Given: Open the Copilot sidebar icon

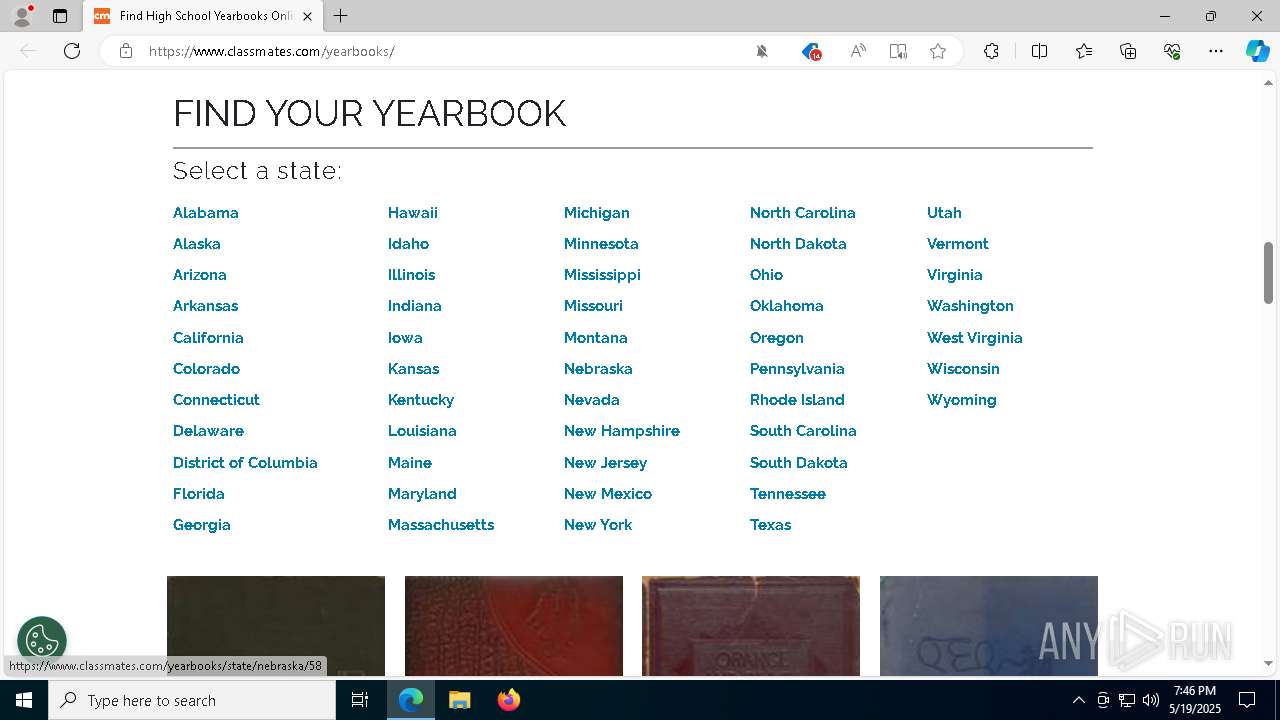Looking at the screenshot, I should point(1257,51).
